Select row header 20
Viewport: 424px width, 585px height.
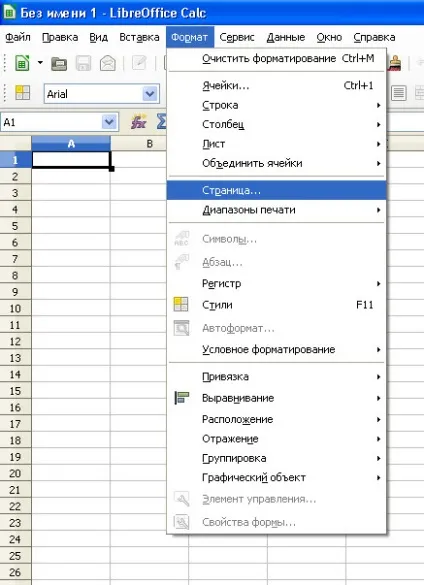click(x=15, y=473)
